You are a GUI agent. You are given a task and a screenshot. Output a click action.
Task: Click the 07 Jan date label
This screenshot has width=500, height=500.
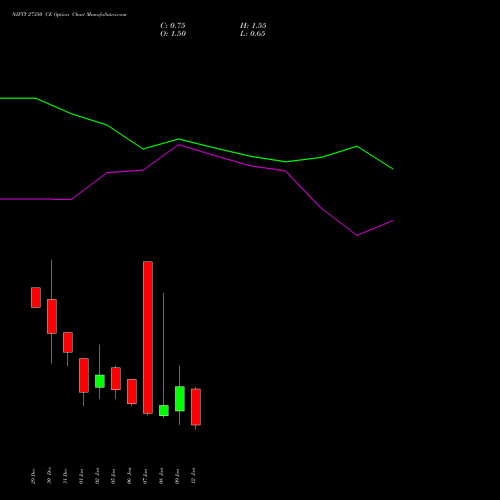(145, 476)
